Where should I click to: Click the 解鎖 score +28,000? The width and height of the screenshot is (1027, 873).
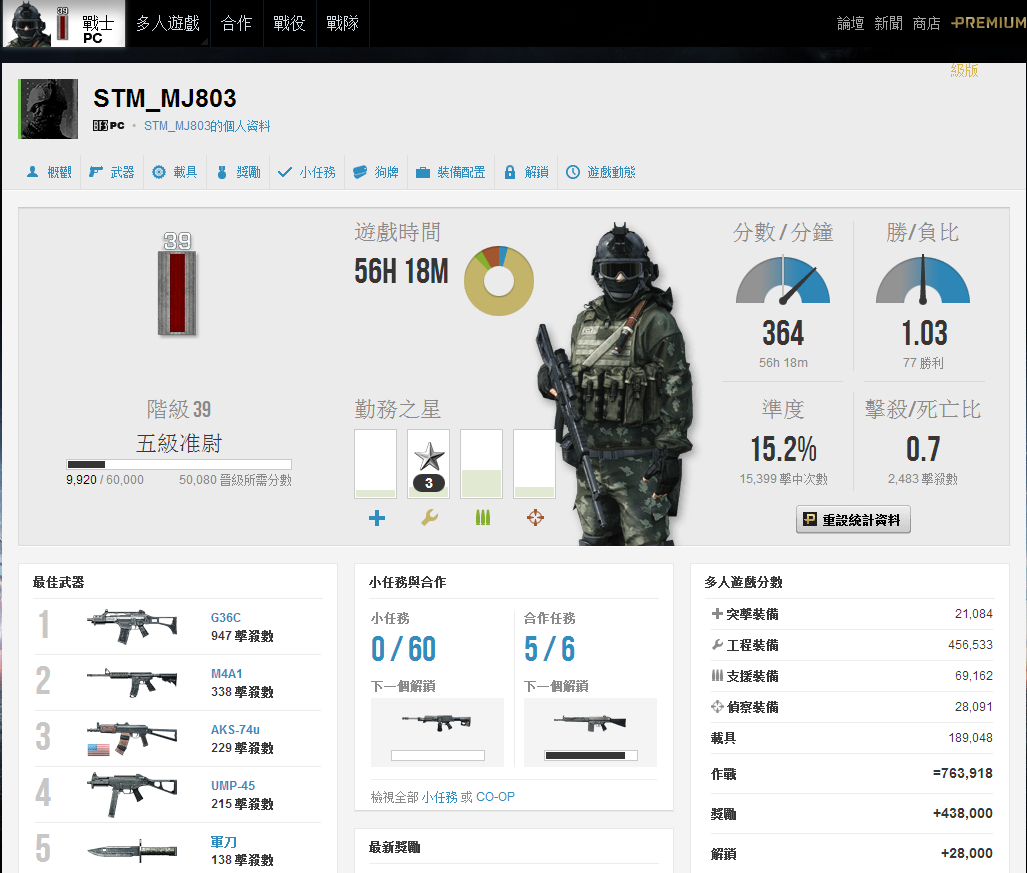pos(967,853)
